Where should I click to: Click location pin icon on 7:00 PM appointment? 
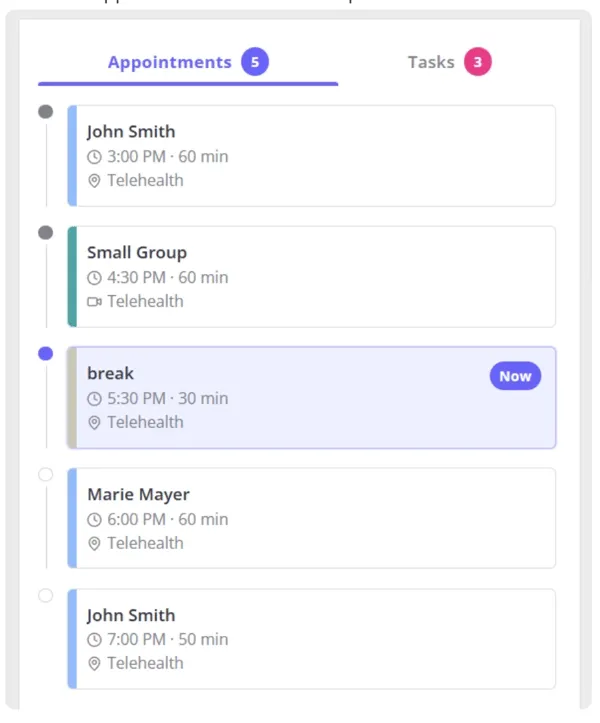tap(94, 664)
